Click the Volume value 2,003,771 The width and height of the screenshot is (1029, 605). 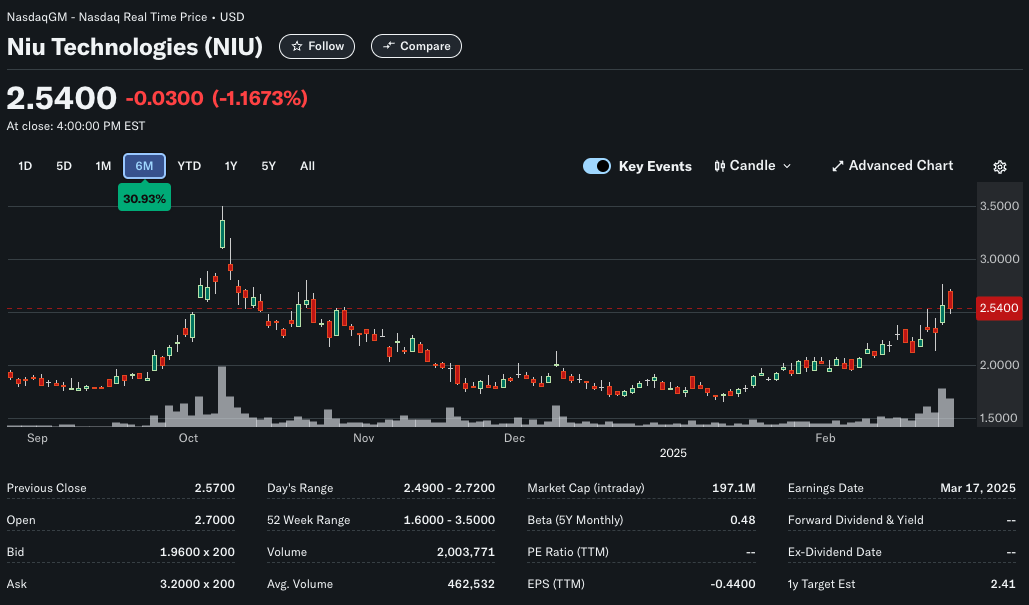[x=466, y=553]
